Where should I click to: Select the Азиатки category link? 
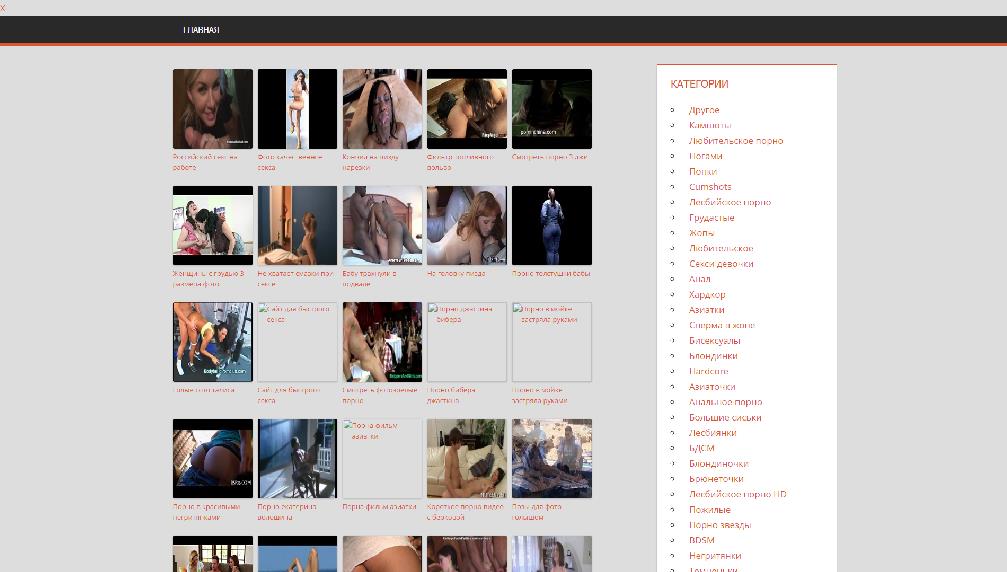706,310
